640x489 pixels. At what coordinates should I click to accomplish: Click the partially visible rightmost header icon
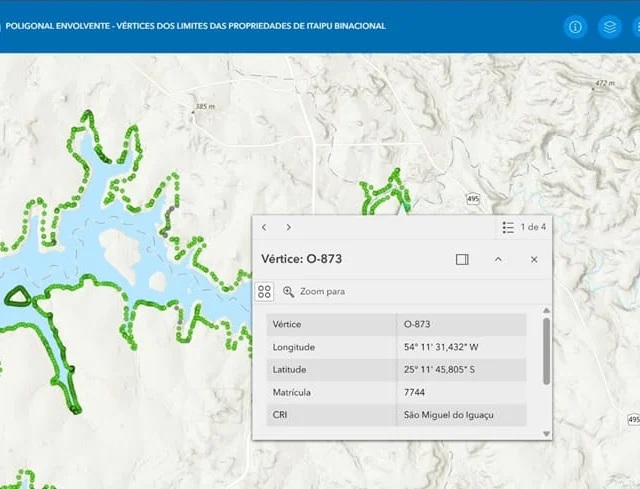click(636, 27)
